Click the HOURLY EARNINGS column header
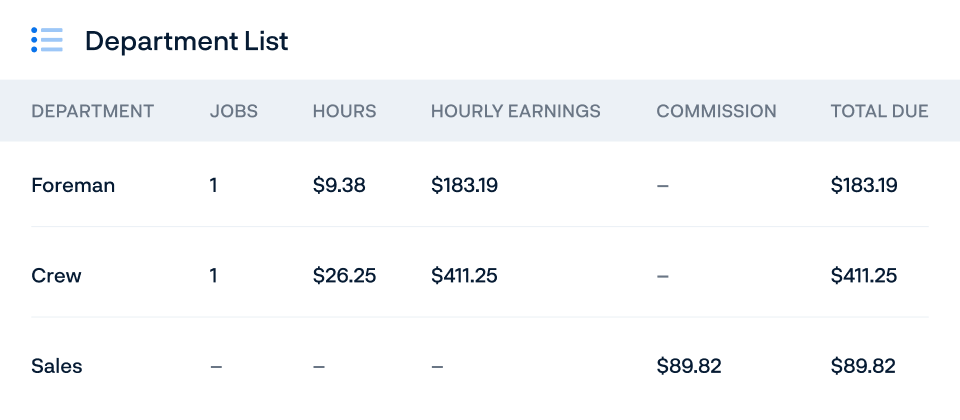 [516, 111]
